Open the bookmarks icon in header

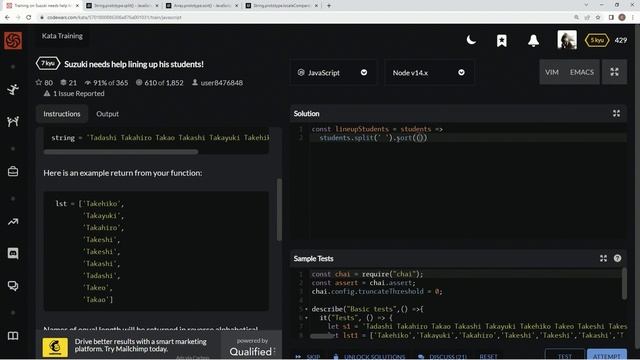pyautogui.click(x=502, y=40)
